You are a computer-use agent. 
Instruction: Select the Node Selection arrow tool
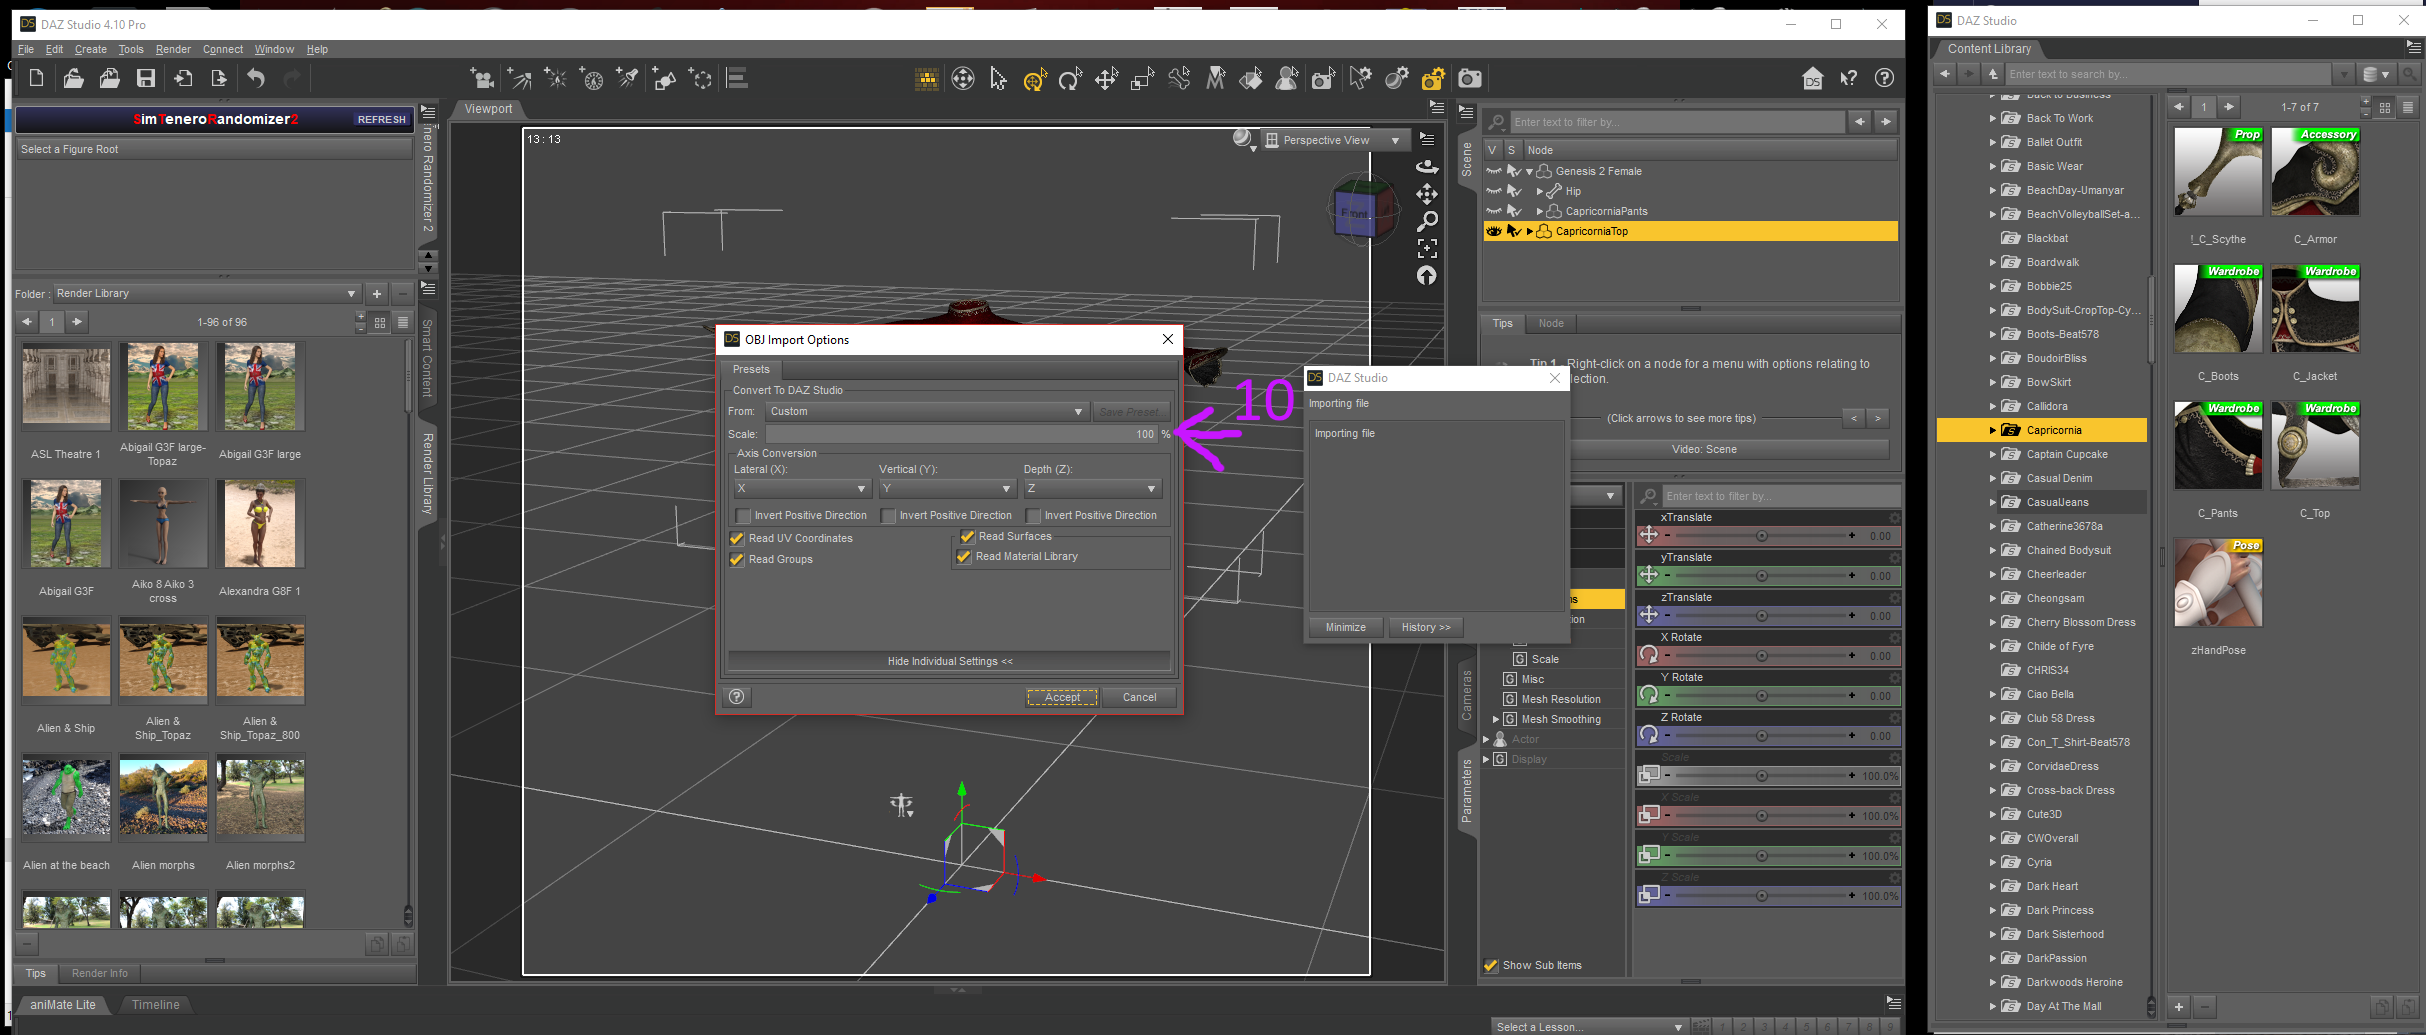click(998, 78)
